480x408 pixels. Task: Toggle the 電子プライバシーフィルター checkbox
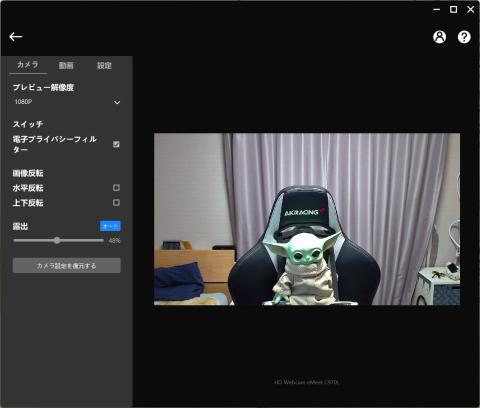(x=116, y=144)
